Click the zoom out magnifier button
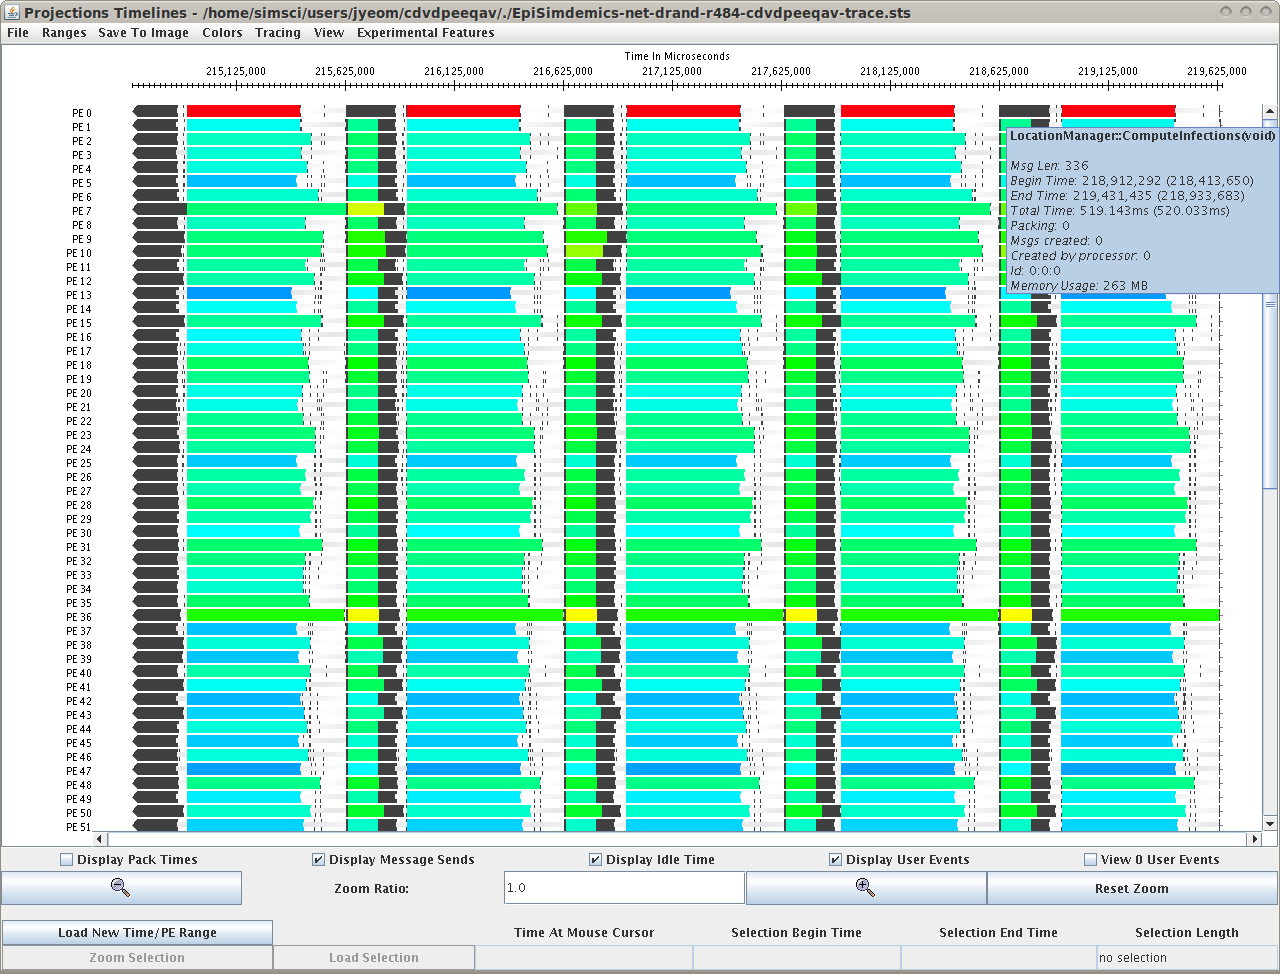Screen dimensions: 1280x974 [x=121, y=888]
